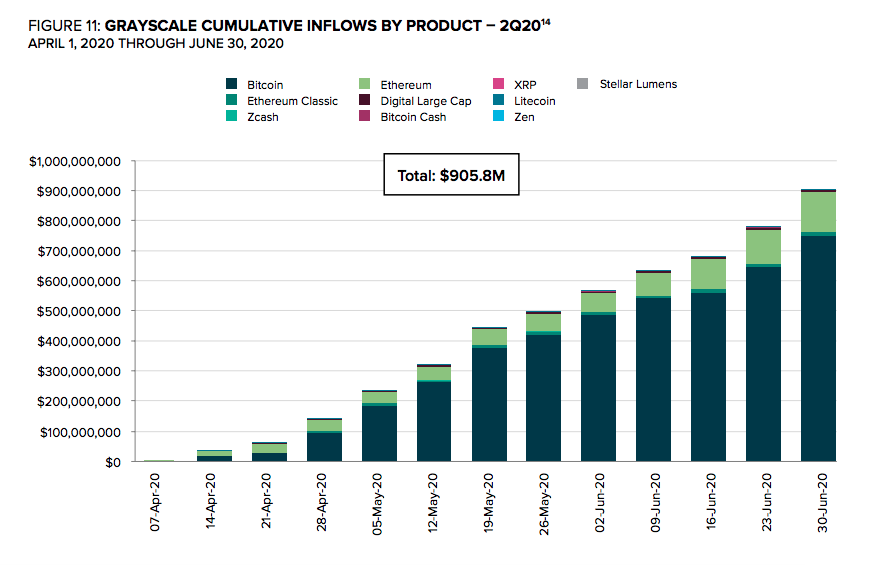The height and width of the screenshot is (565, 870).
Task: Click the Bitcoin segment of the 12-May-20 bar
Action: (434, 421)
